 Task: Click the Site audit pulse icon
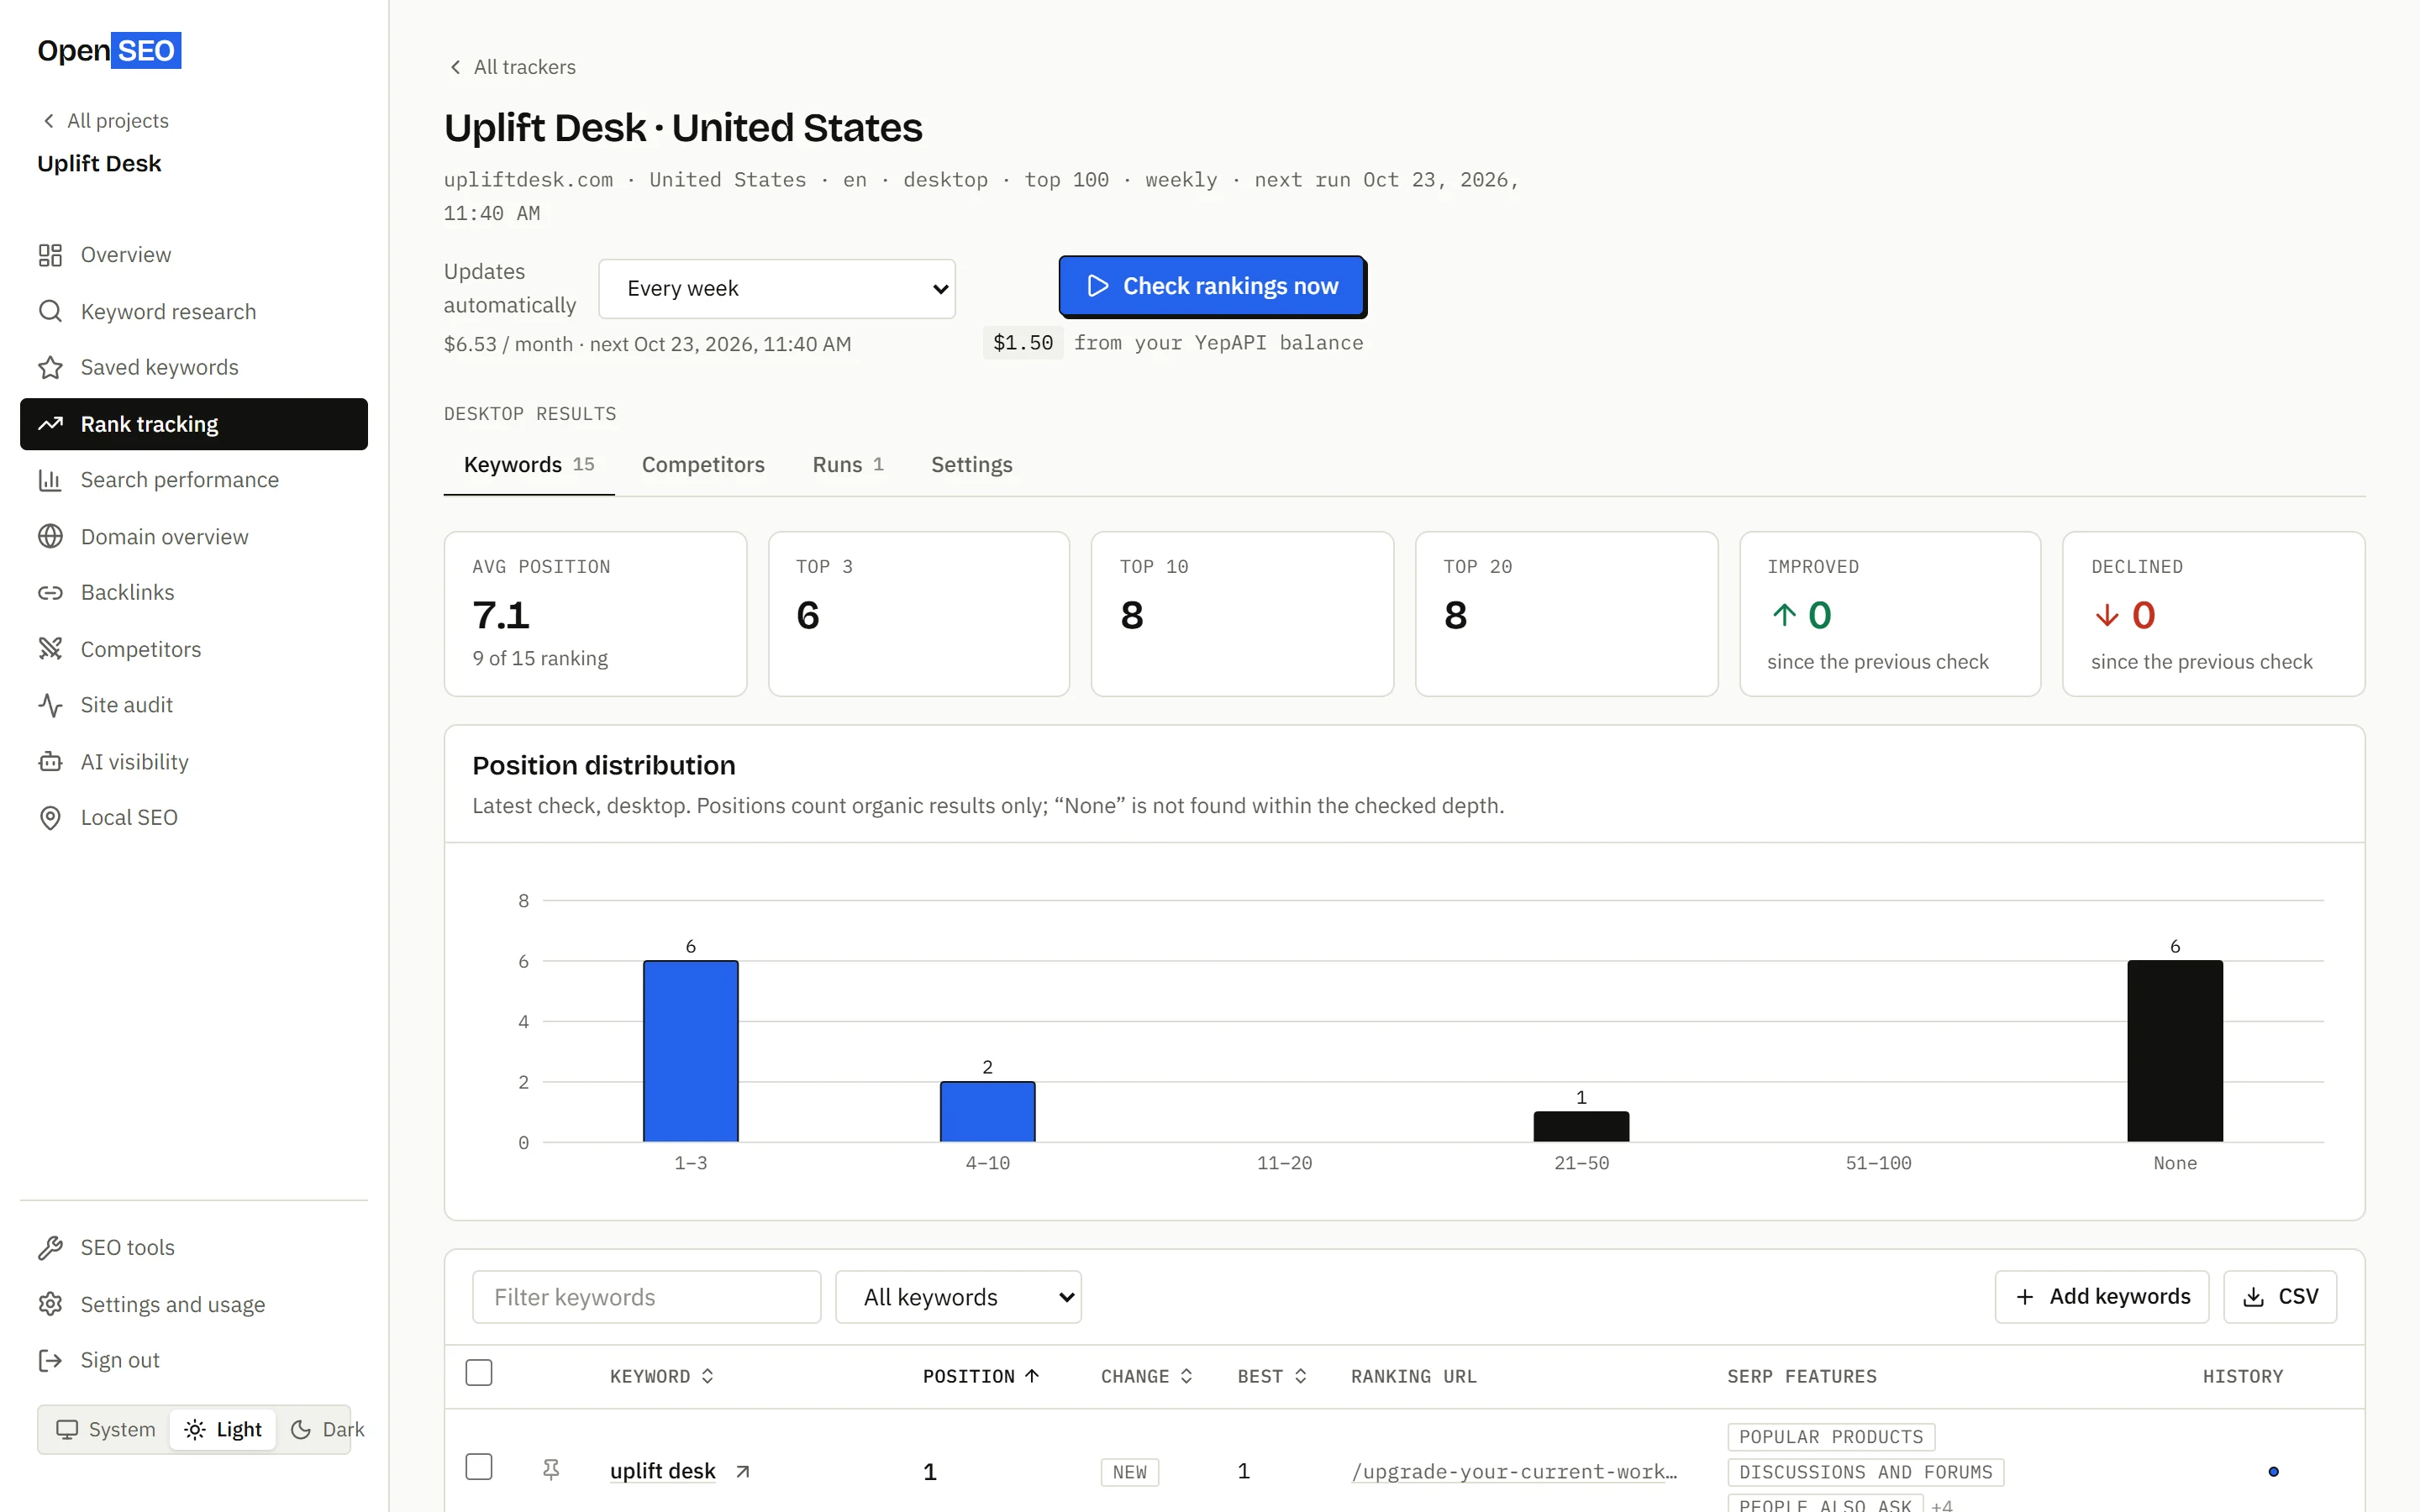[50, 705]
